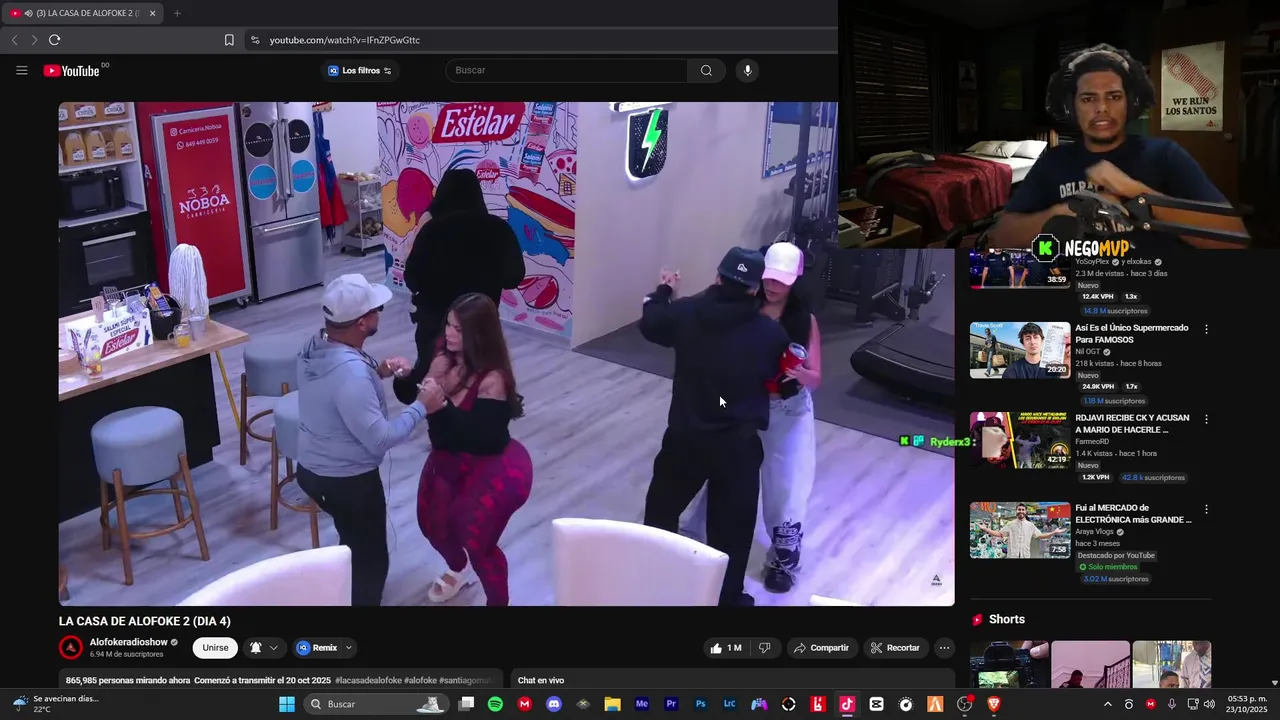Image resolution: width=1280 pixels, height=720 pixels.
Task: Open Windows Start menu
Action: (x=287, y=704)
